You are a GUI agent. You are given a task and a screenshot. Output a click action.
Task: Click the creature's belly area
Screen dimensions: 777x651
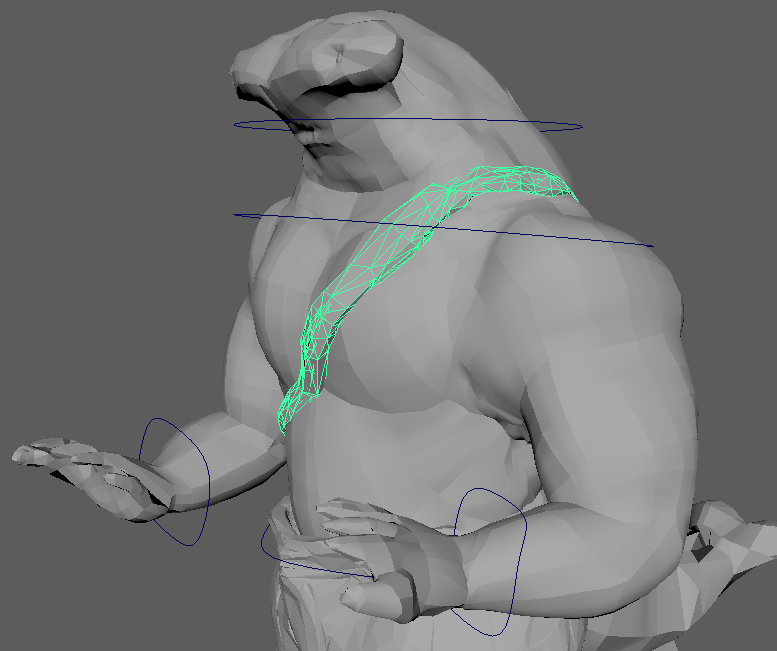tap(400, 450)
